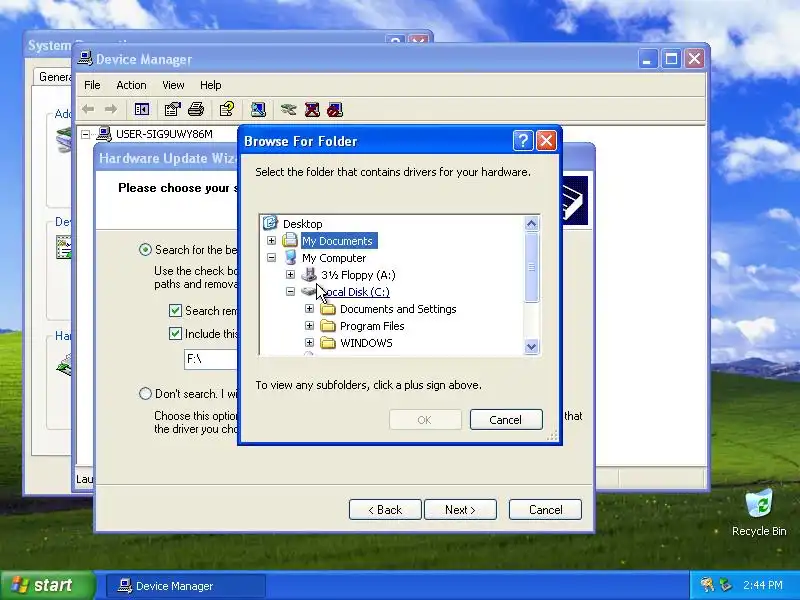Toggle the Search removable media checkbox
Viewport: 800px width, 600px height.
[175, 310]
